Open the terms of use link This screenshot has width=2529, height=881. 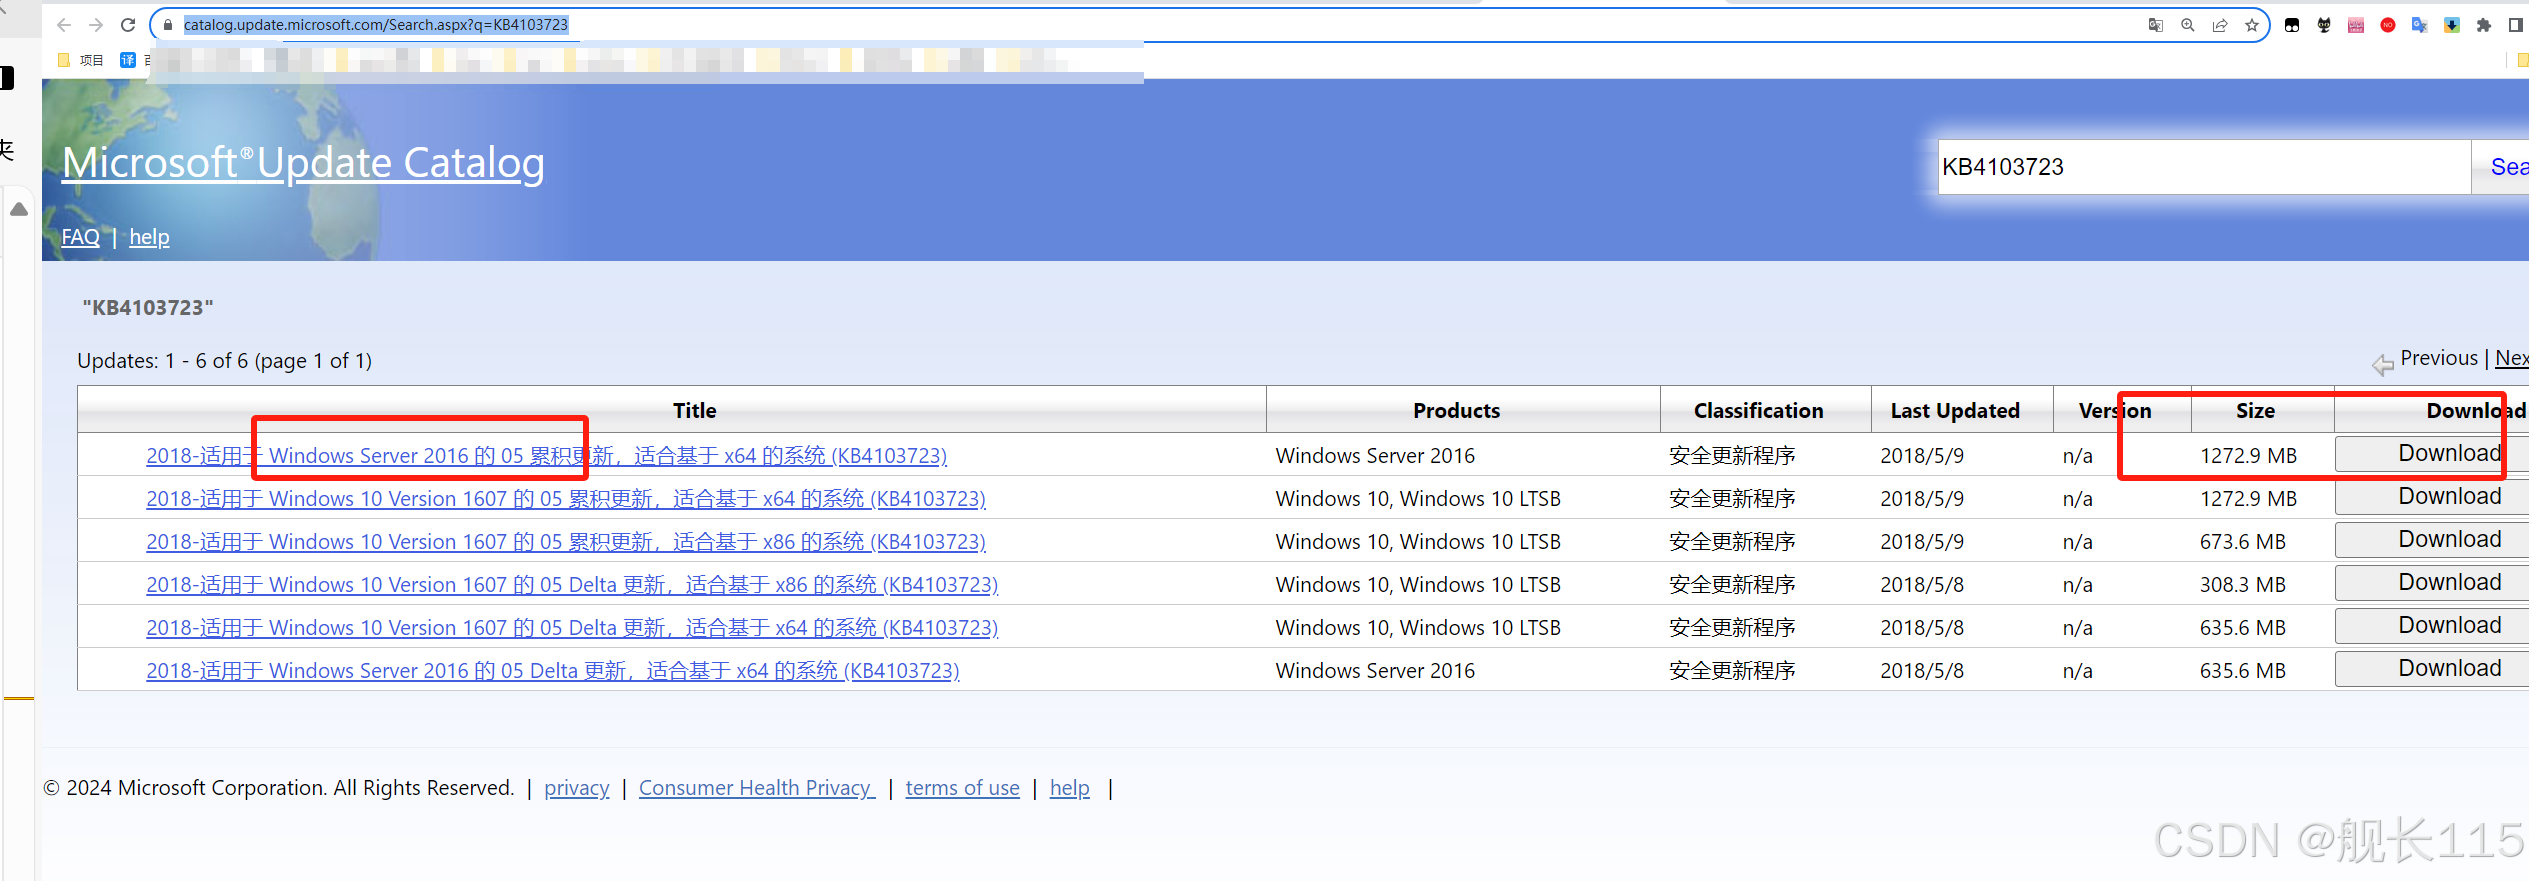(962, 788)
